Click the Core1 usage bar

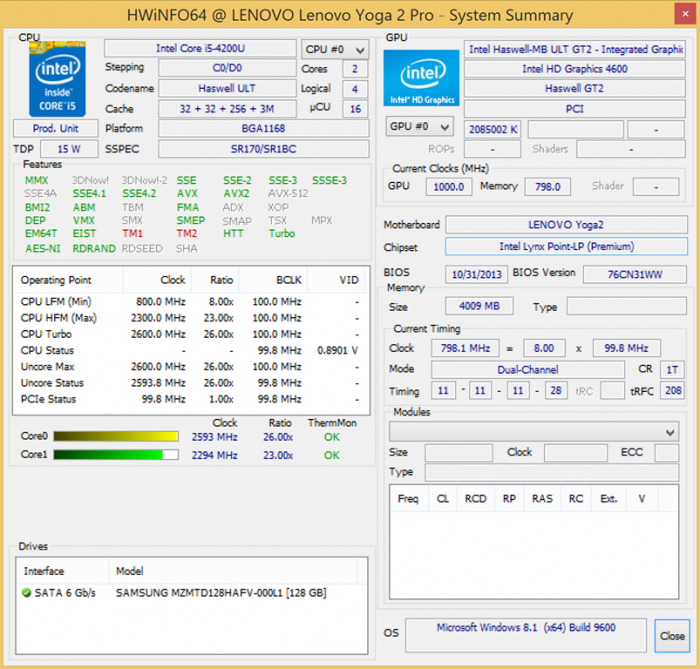115,455
